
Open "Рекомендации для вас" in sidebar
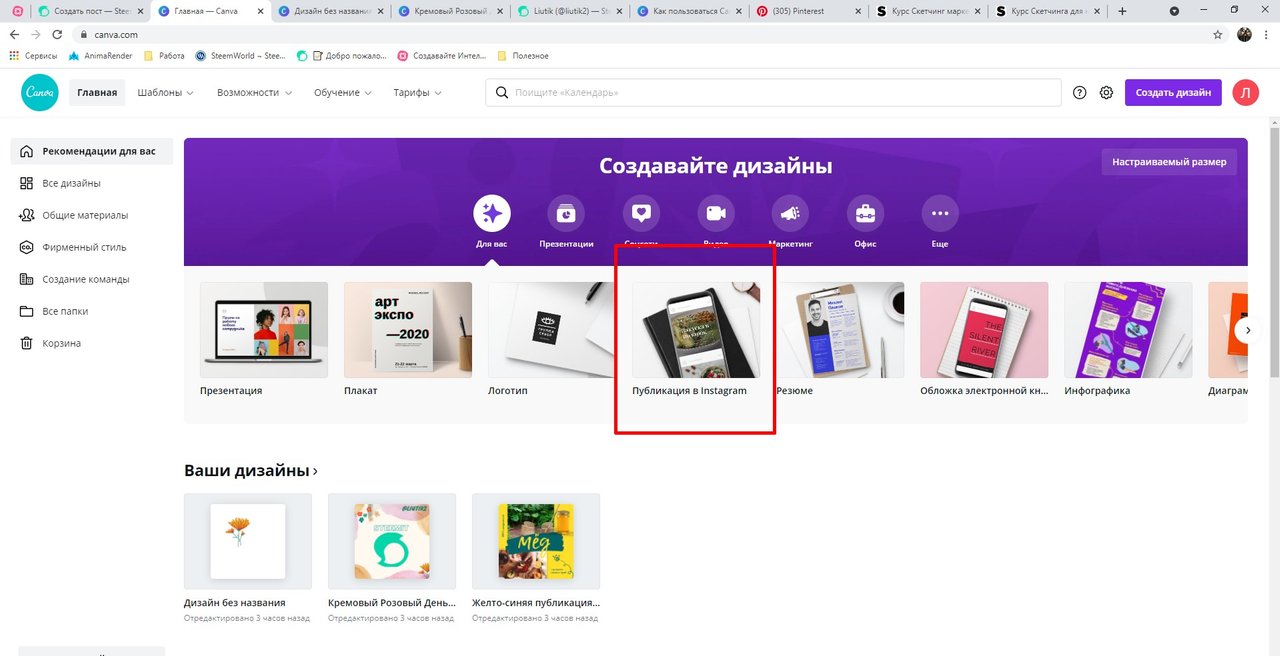[91, 151]
